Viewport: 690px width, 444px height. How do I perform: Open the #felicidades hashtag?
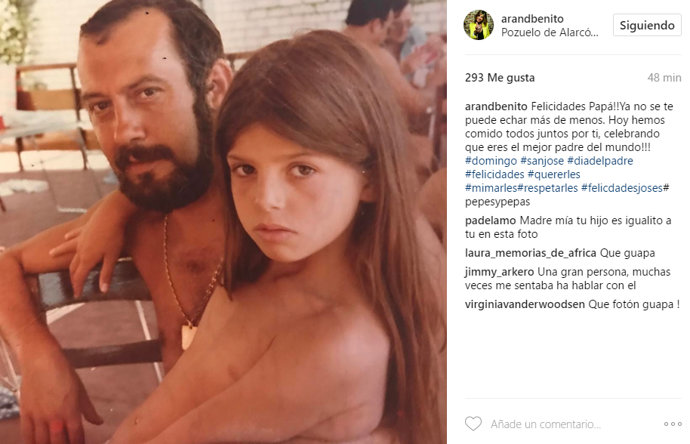[x=495, y=175]
